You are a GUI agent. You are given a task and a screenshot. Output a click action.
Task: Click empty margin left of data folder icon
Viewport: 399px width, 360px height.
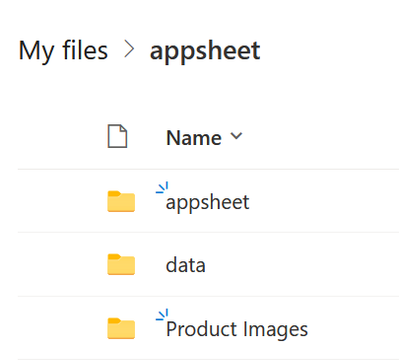pos(62,265)
